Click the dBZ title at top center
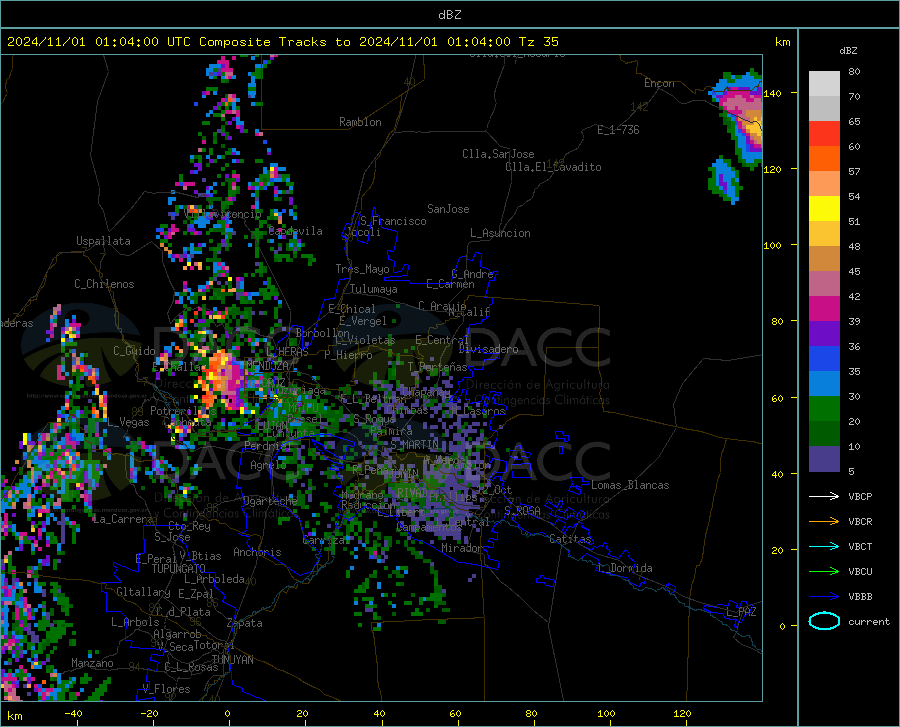Screen dimensions: 900x727 (x=449, y=15)
